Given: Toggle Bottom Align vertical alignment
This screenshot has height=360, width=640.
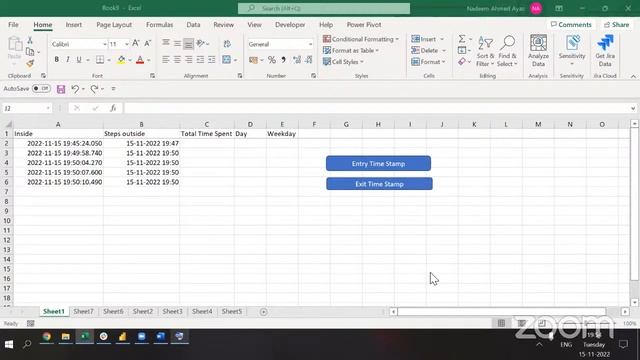Looking at the screenshot, I should 188,43.
